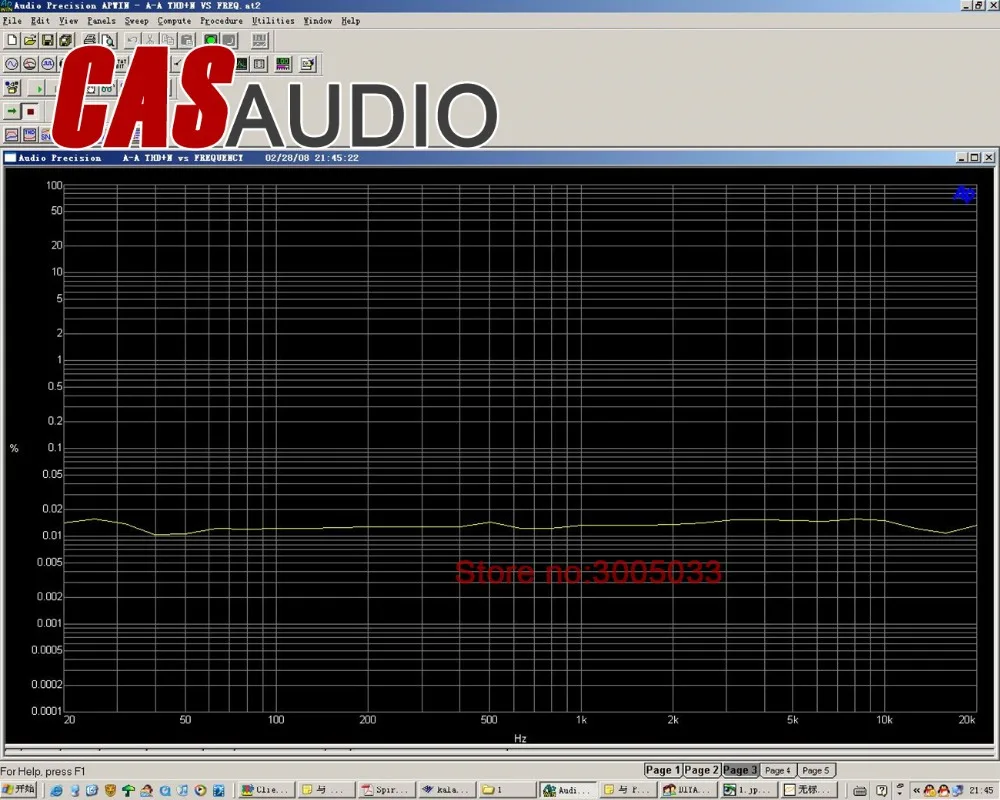Click the 0.01 label on Y axis
This screenshot has width=1000, height=800.
52,535
